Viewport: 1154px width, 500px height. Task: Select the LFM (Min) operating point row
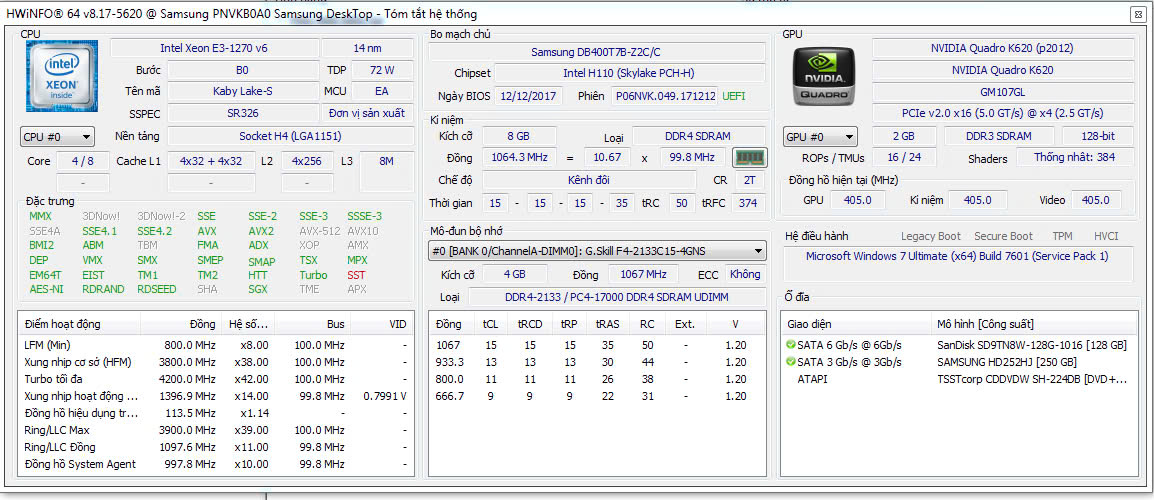(x=214, y=345)
